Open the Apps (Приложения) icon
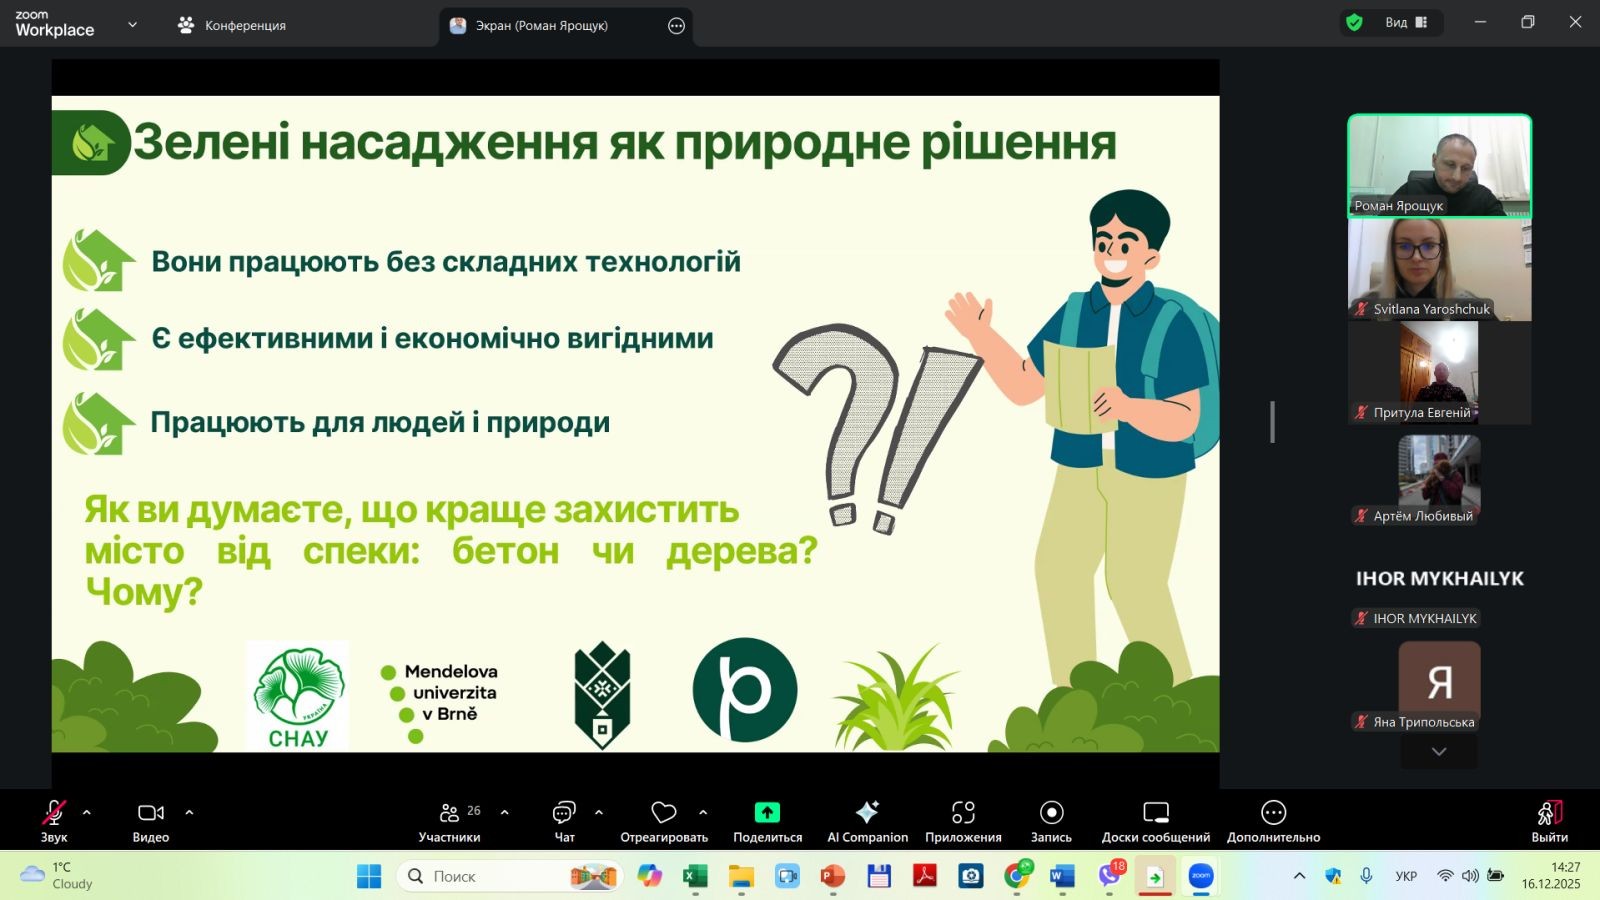This screenshot has height=900, width=1600. (963, 813)
